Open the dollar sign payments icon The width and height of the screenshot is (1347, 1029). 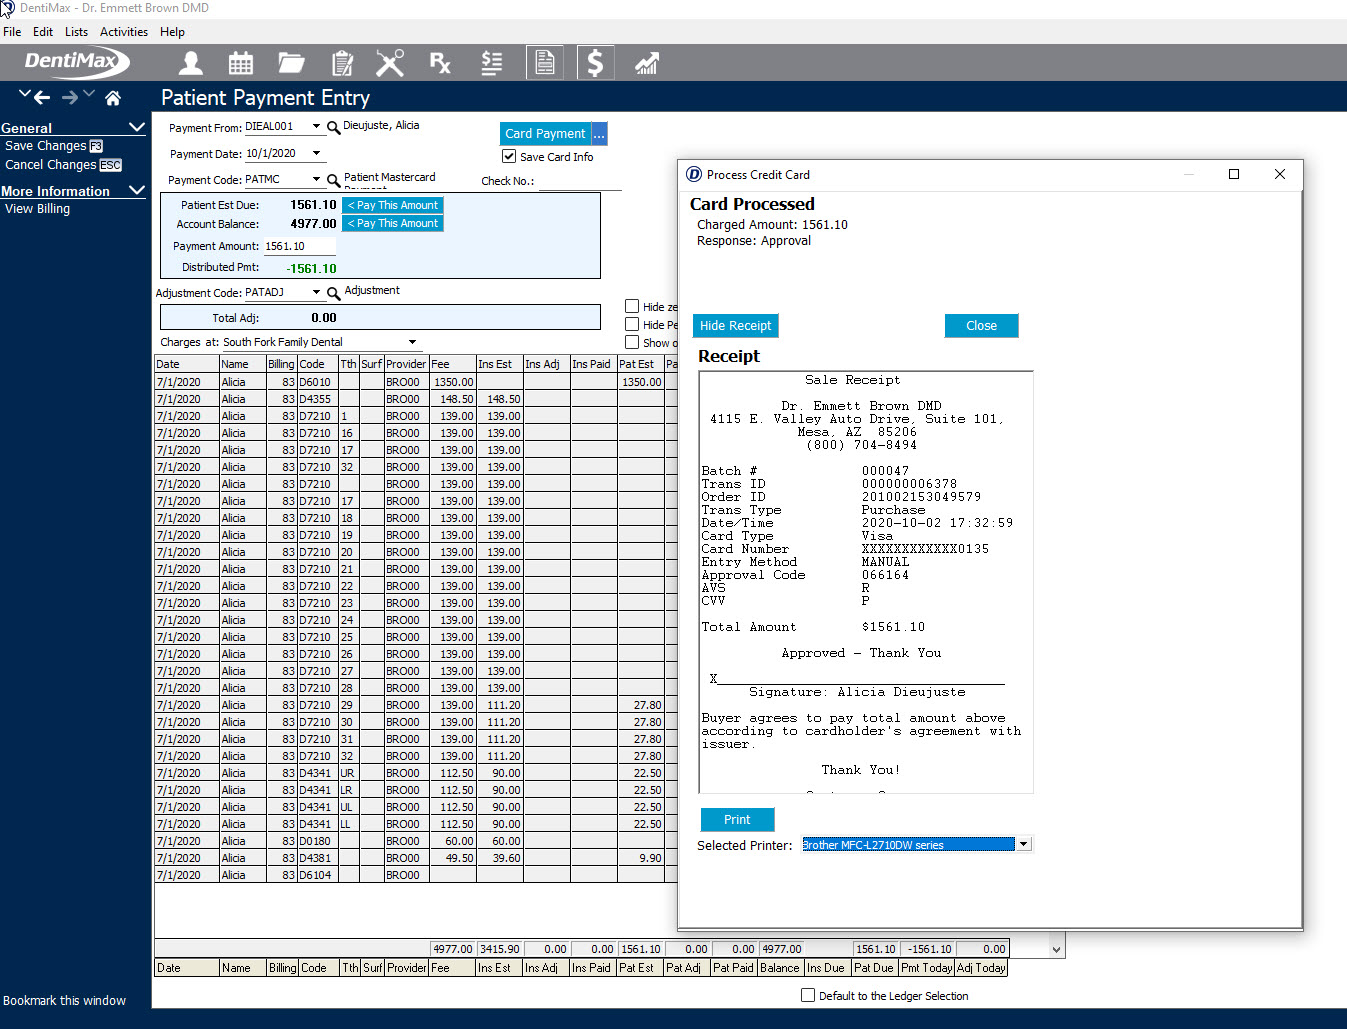click(595, 64)
